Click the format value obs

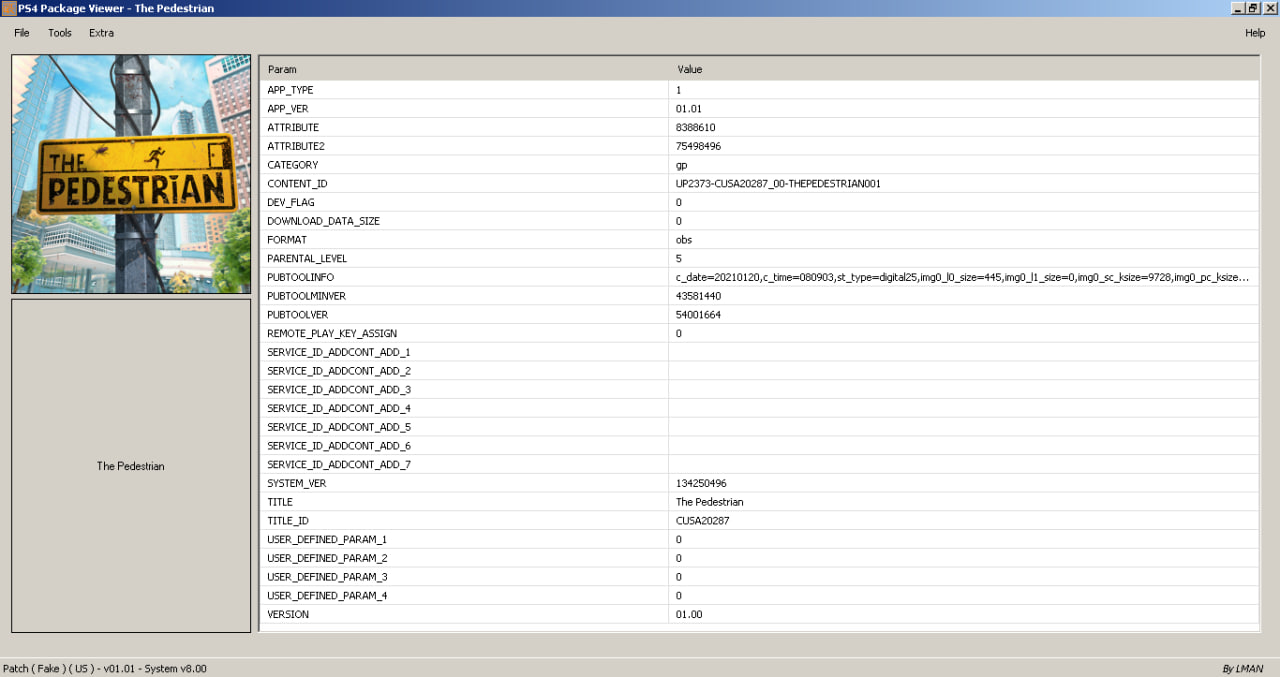click(684, 240)
